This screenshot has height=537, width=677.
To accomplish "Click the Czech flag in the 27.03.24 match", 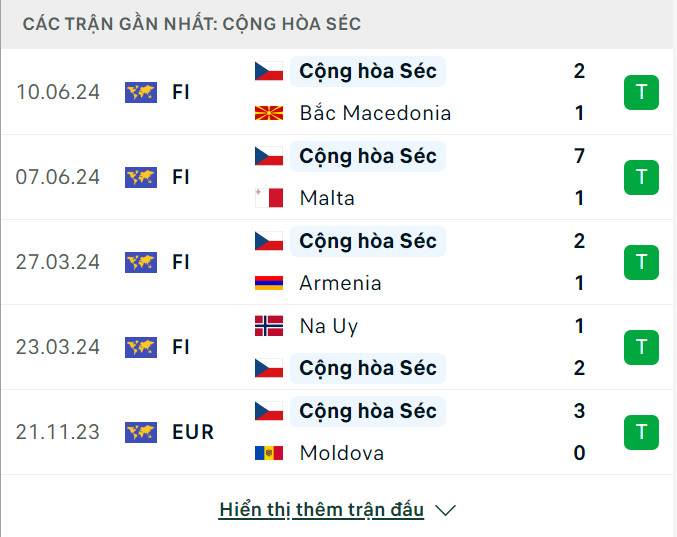I will pyautogui.click(x=269, y=241).
